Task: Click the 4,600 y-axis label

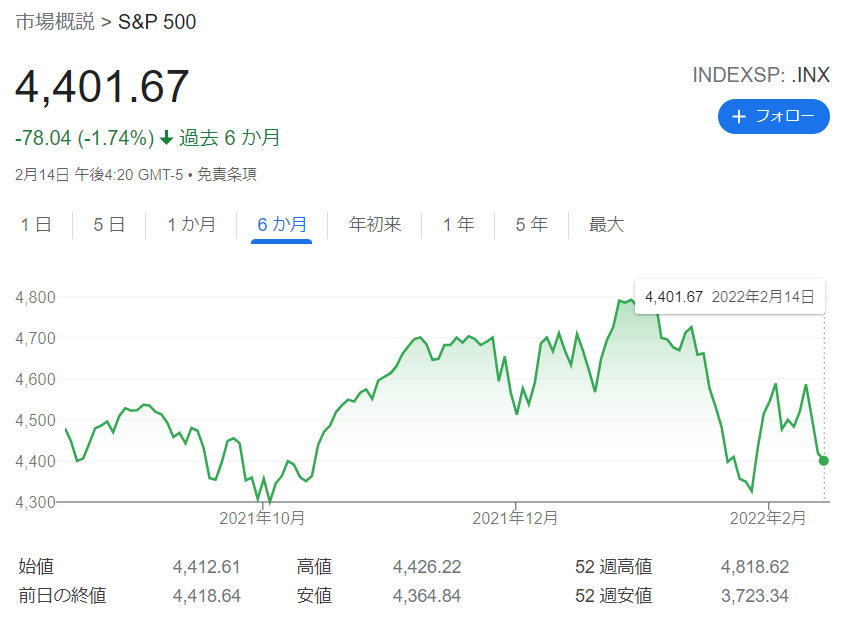Action: tap(35, 379)
